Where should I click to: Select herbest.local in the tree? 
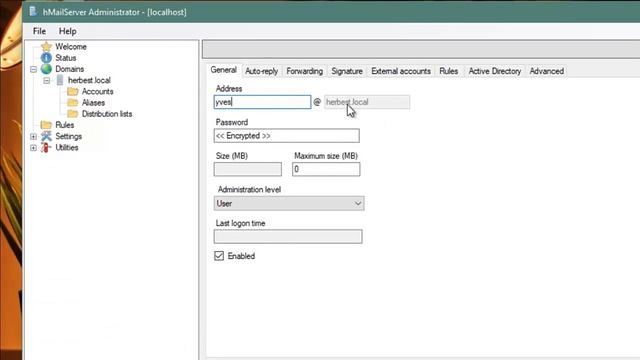click(89, 80)
